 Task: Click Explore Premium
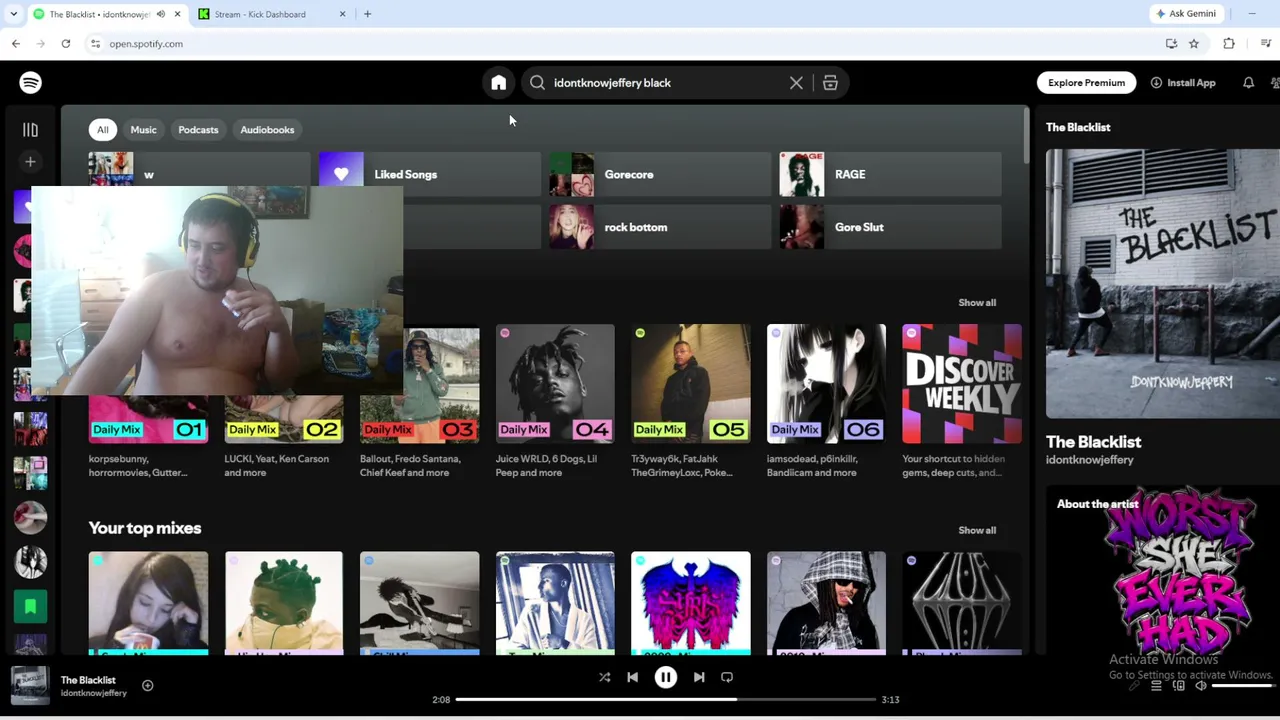click(x=1086, y=83)
